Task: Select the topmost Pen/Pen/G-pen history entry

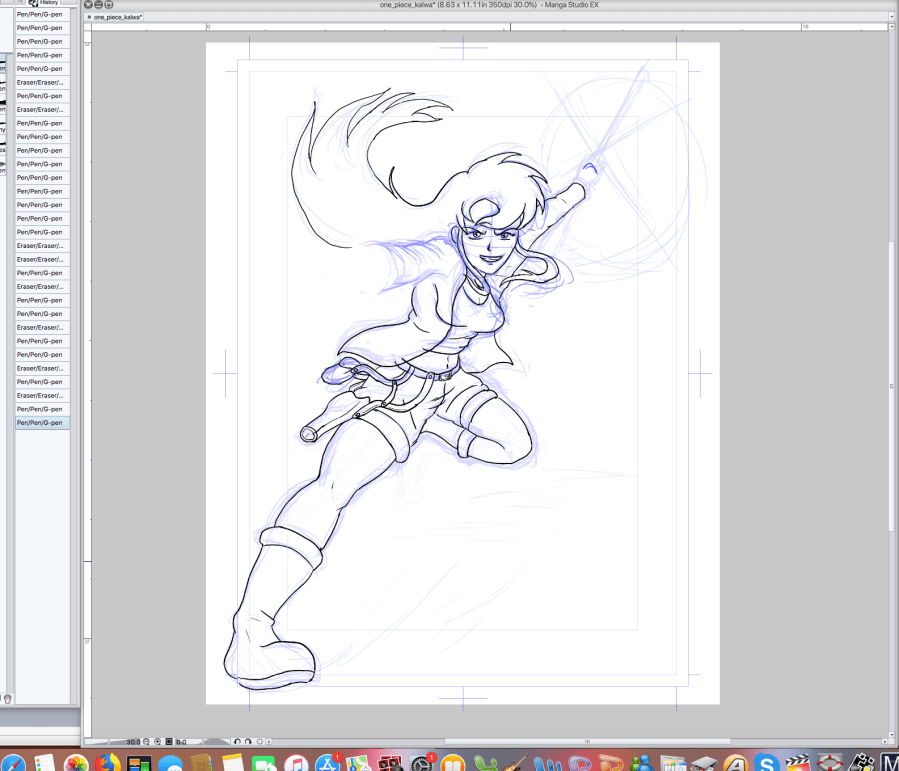Action: click(x=42, y=14)
